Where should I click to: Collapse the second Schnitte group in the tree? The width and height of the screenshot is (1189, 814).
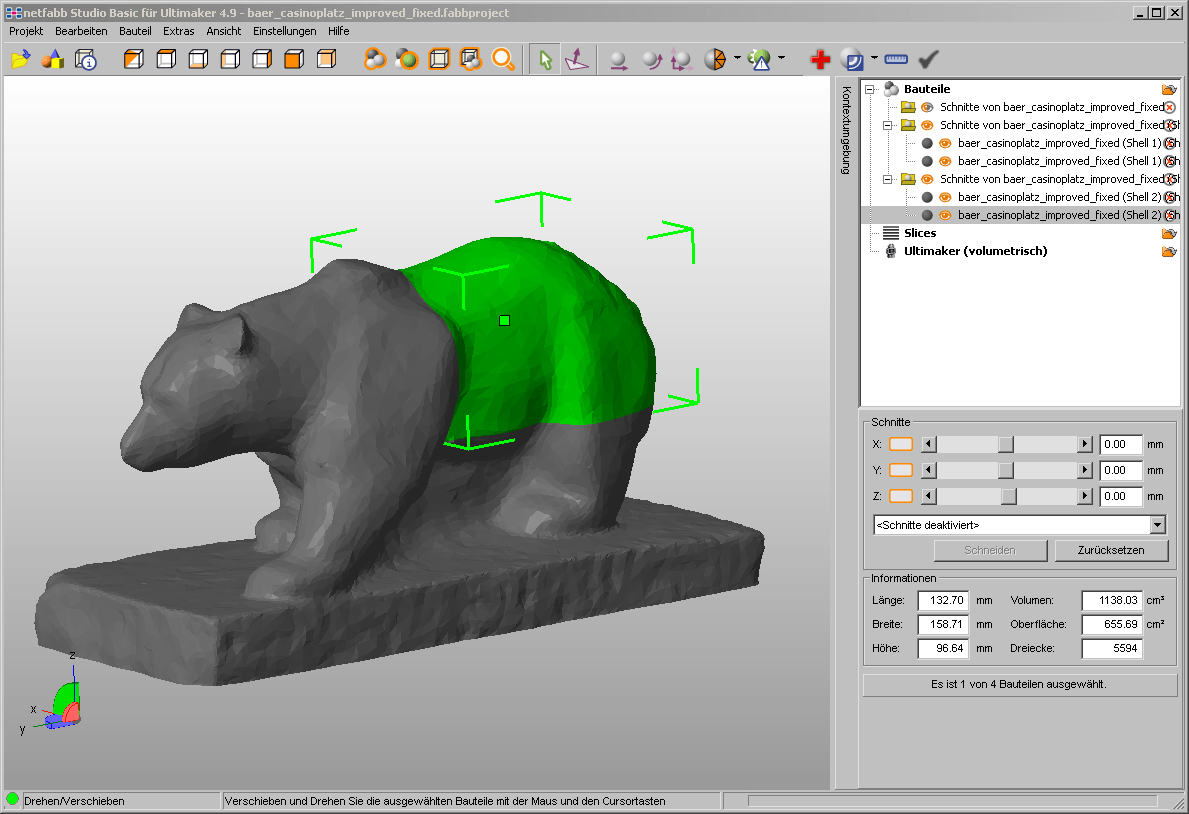pyautogui.click(x=886, y=124)
